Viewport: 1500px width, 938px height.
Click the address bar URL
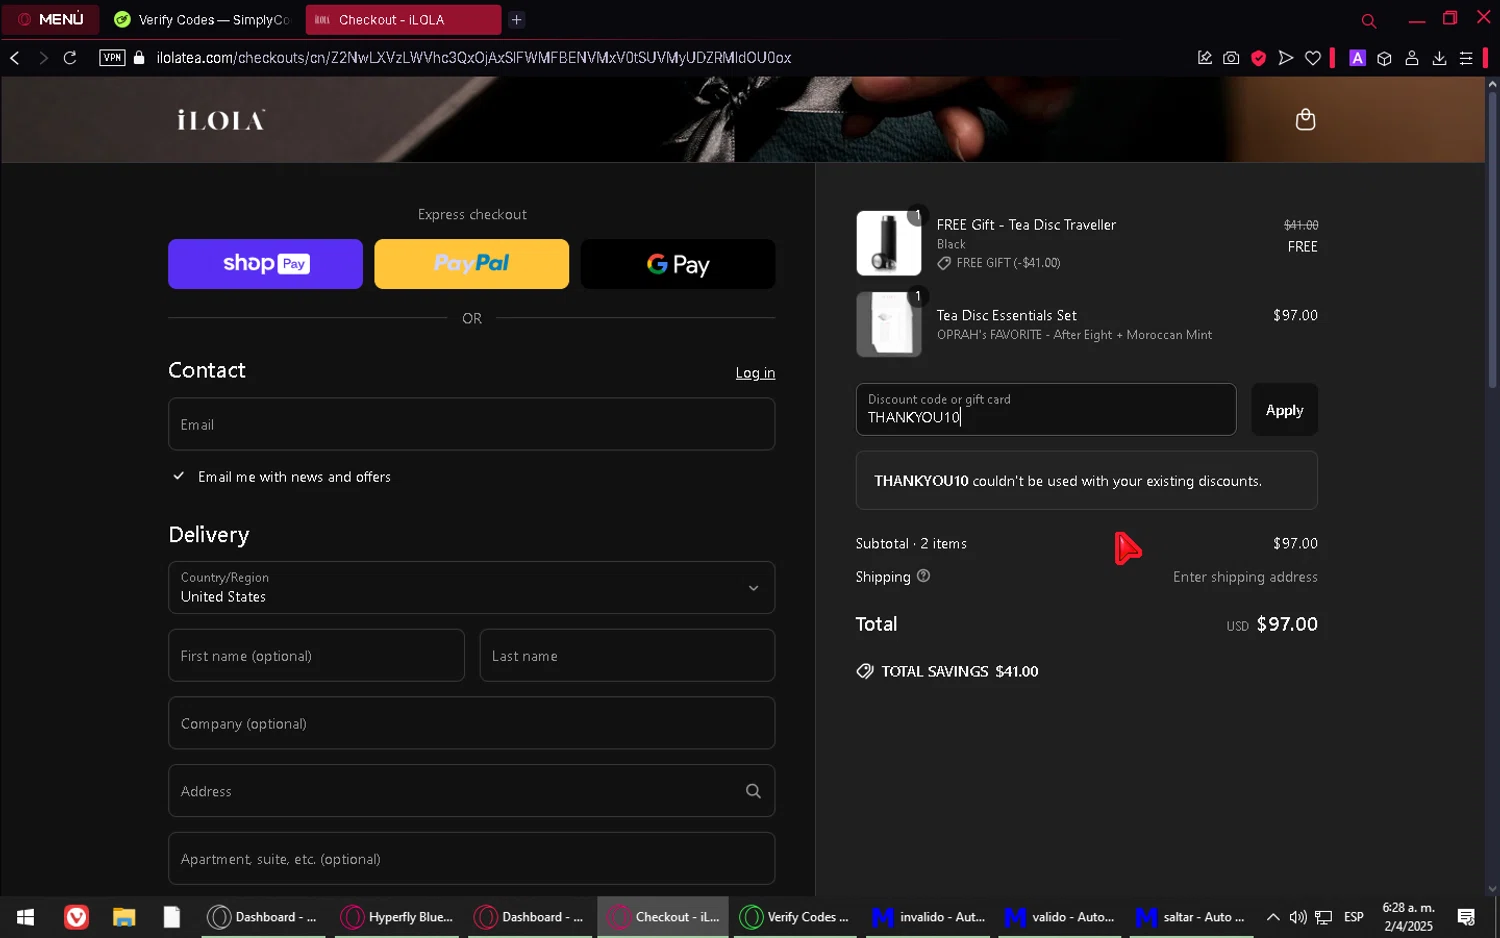pyautogui.click(x=474, y=58)
